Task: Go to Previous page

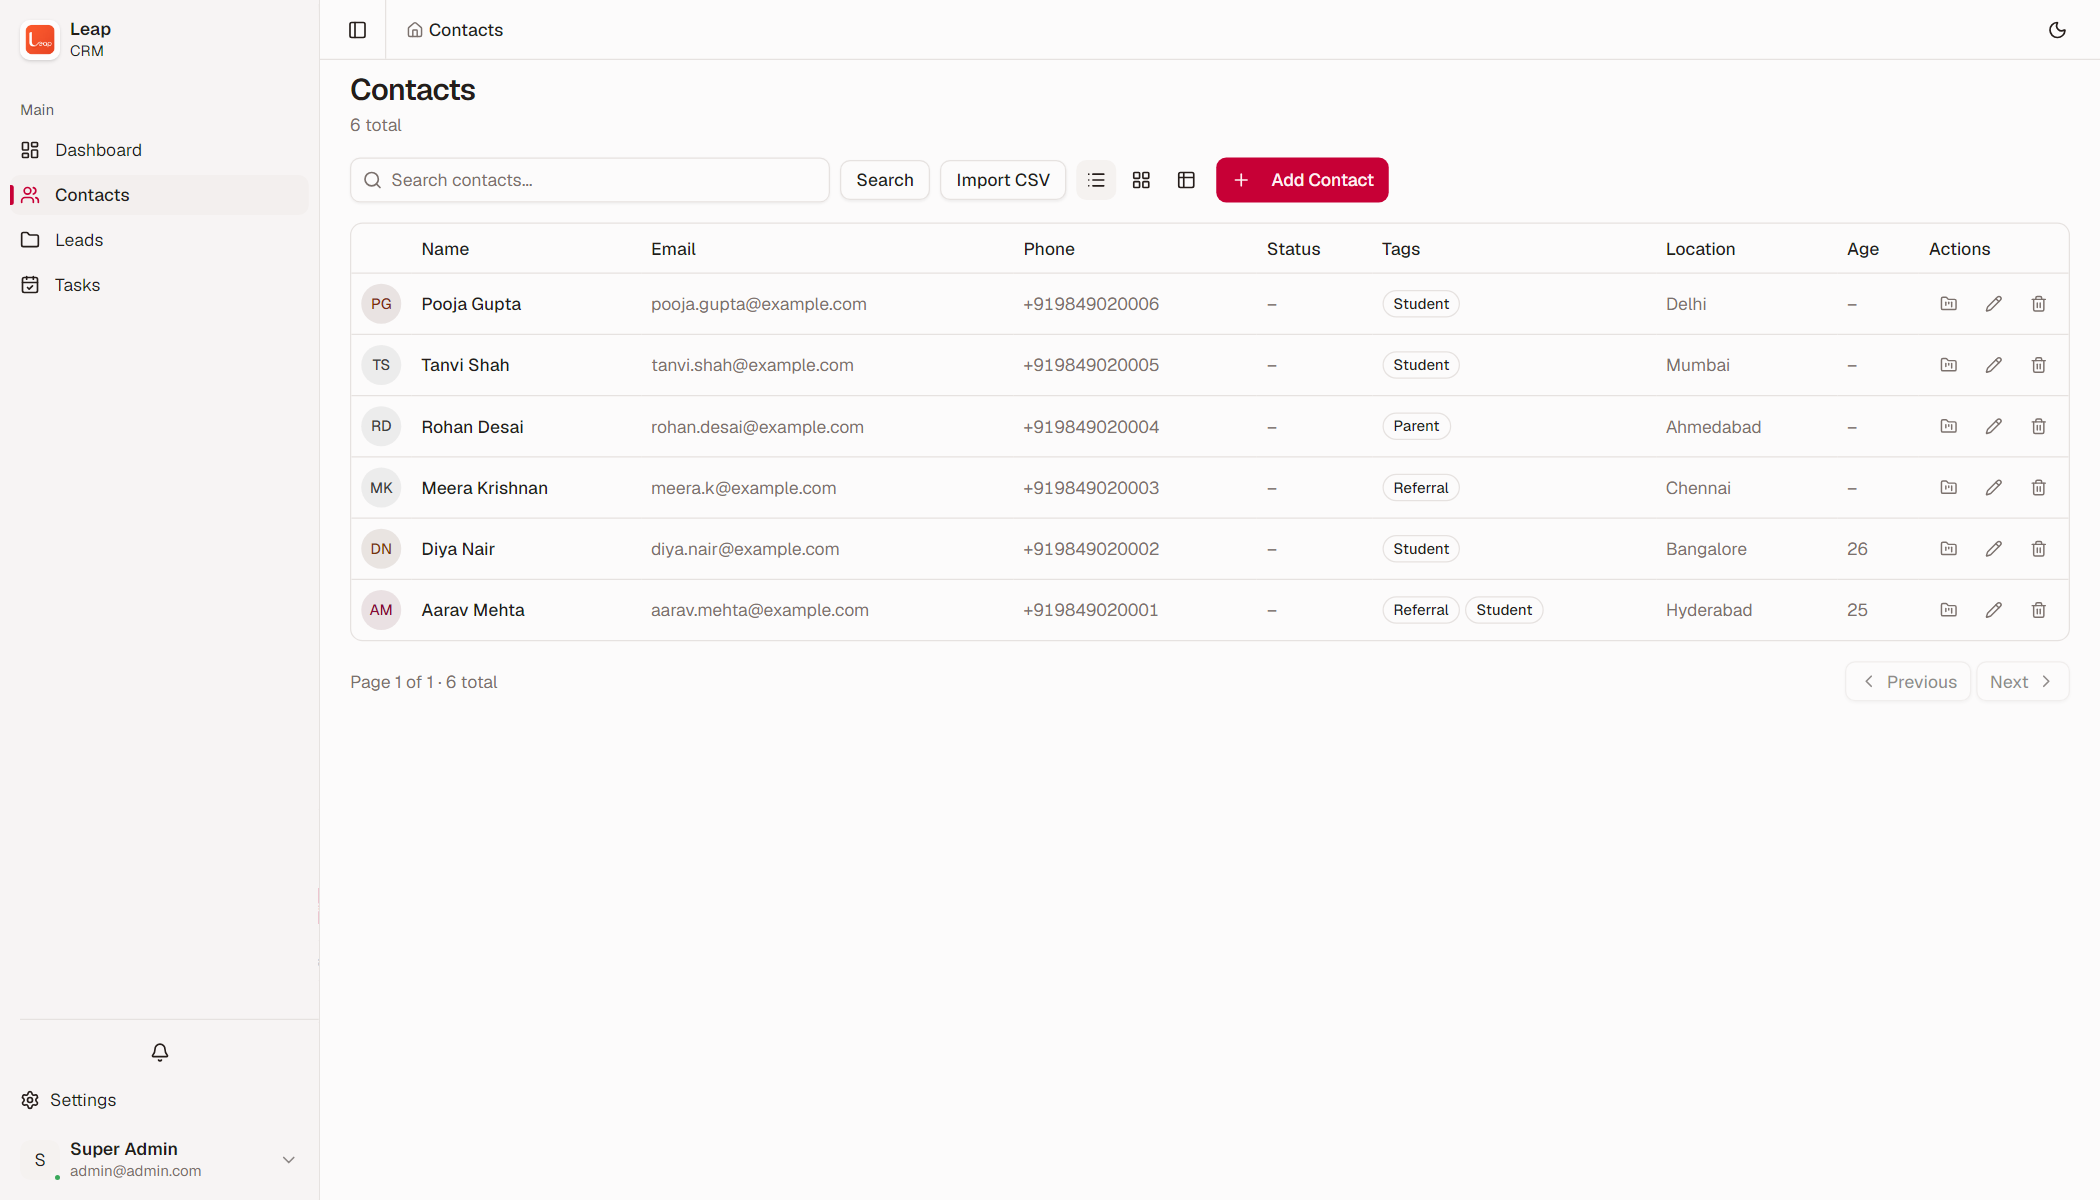Action: click(x=1908, y=682)
